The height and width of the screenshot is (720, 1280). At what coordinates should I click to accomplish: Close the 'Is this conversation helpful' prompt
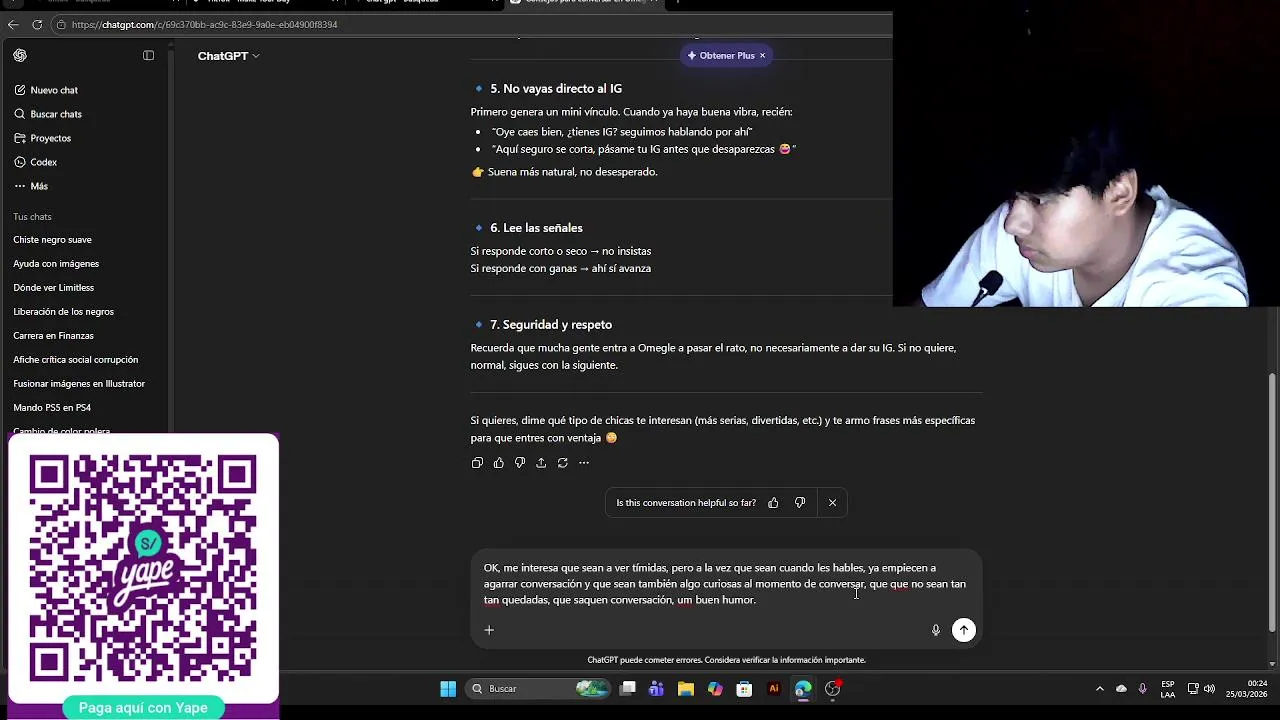832,503
